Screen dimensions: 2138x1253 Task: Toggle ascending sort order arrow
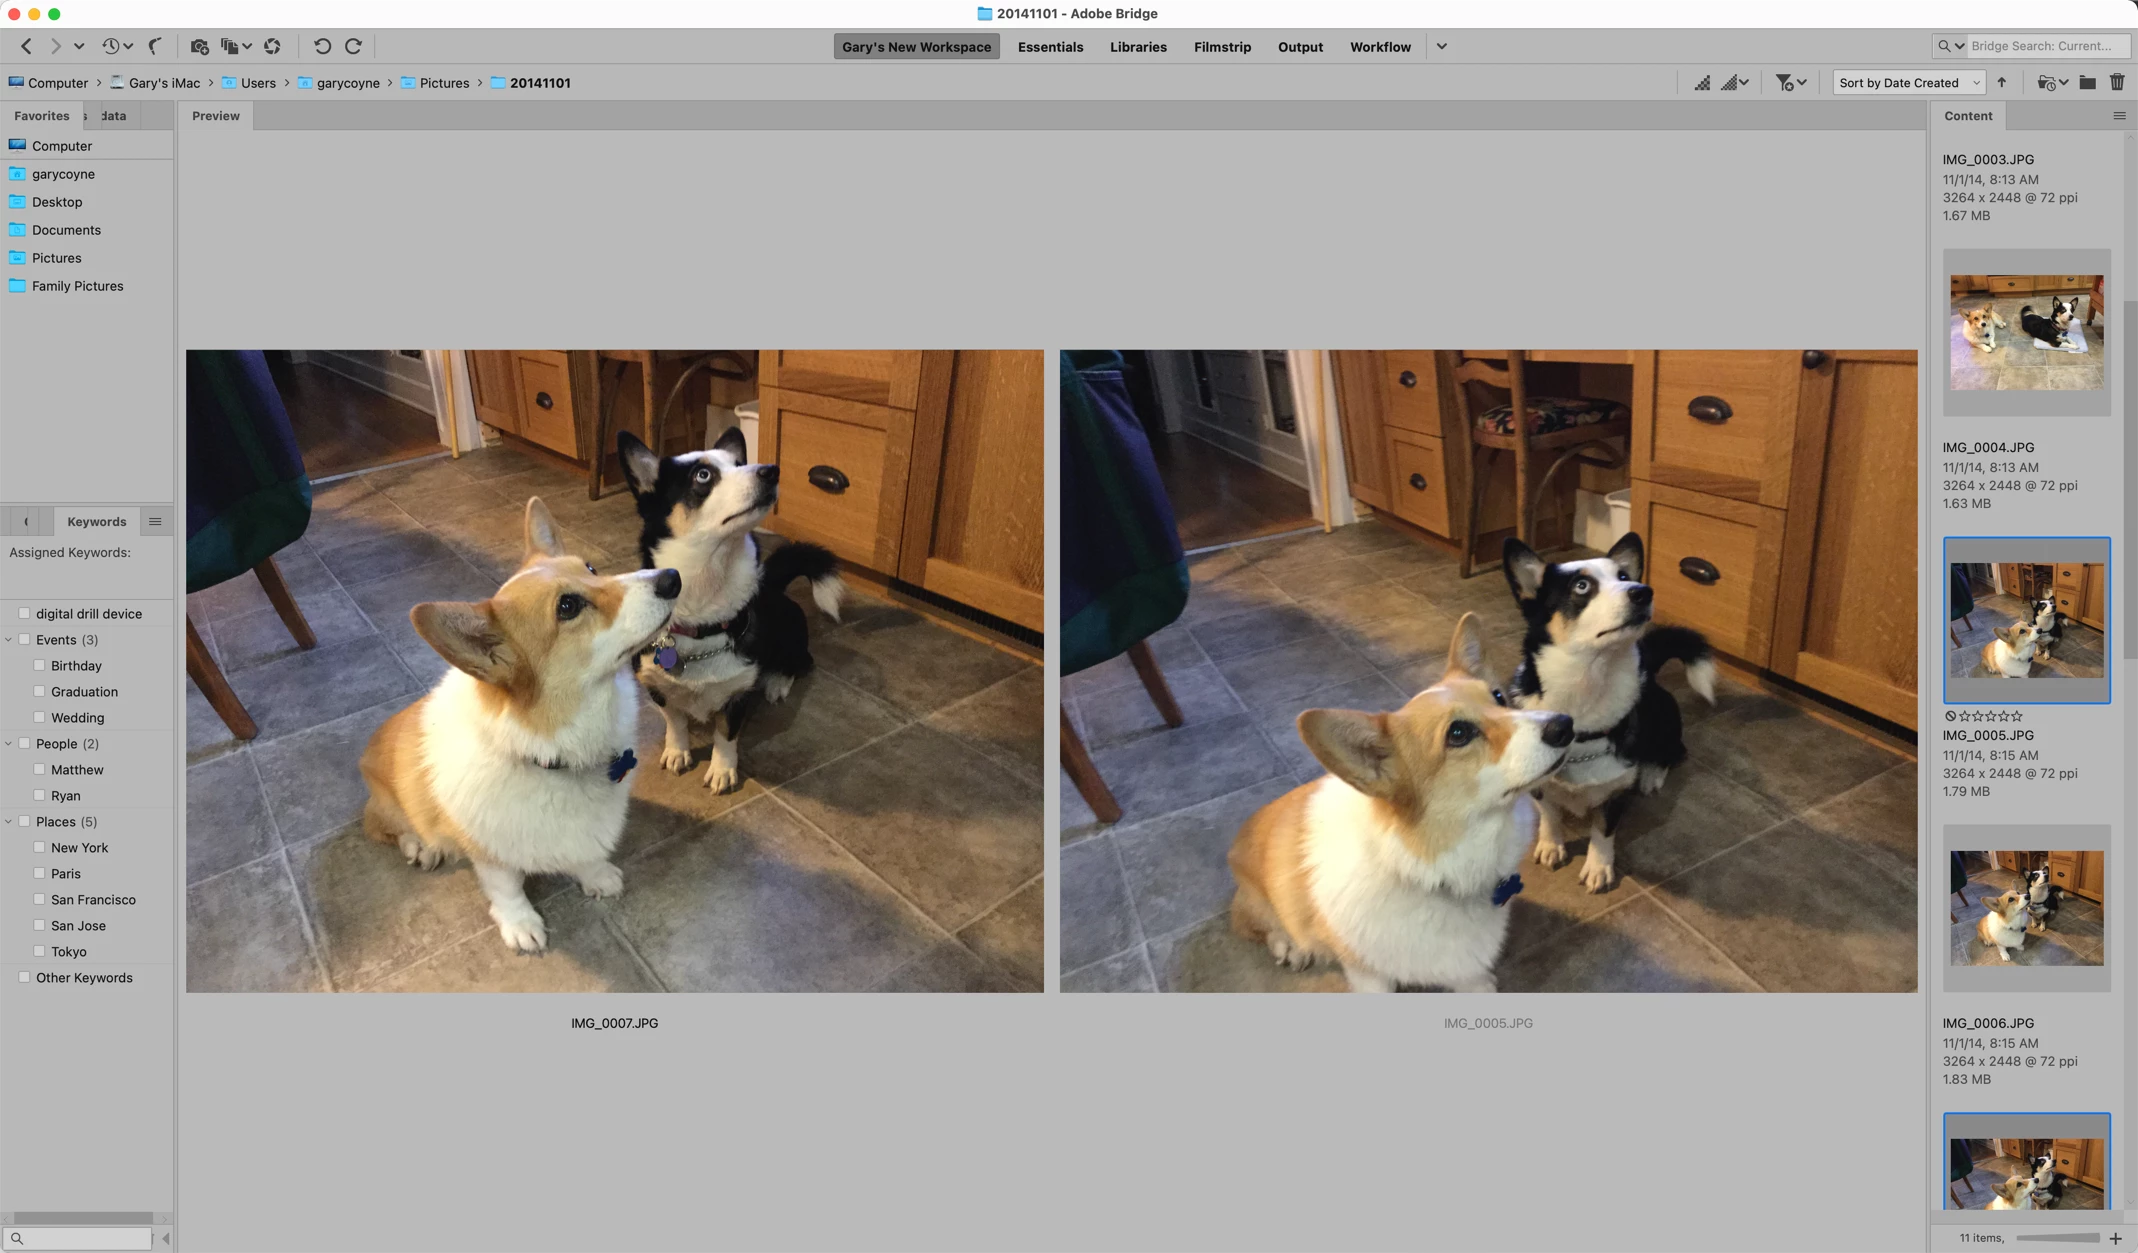pyautogui.click(x=2002, y=83)
